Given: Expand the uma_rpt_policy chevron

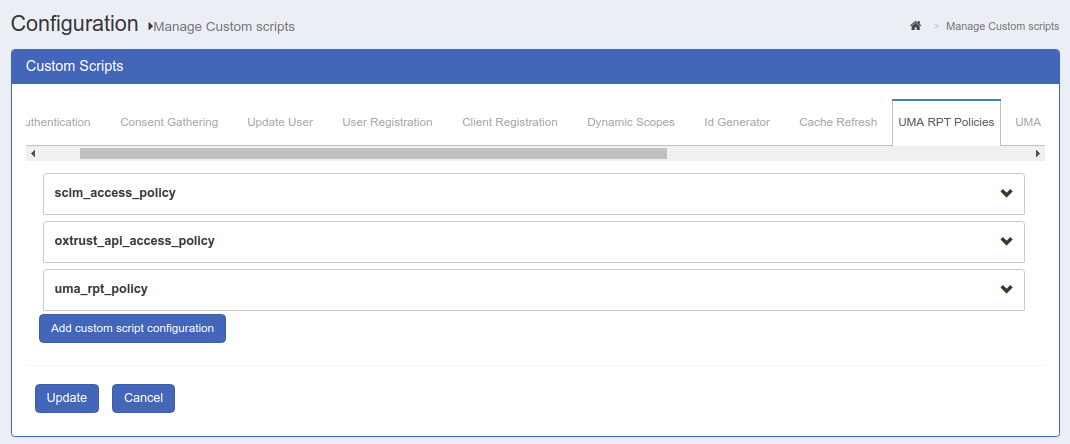Looking at the screenshot, I should [1006, 289].
